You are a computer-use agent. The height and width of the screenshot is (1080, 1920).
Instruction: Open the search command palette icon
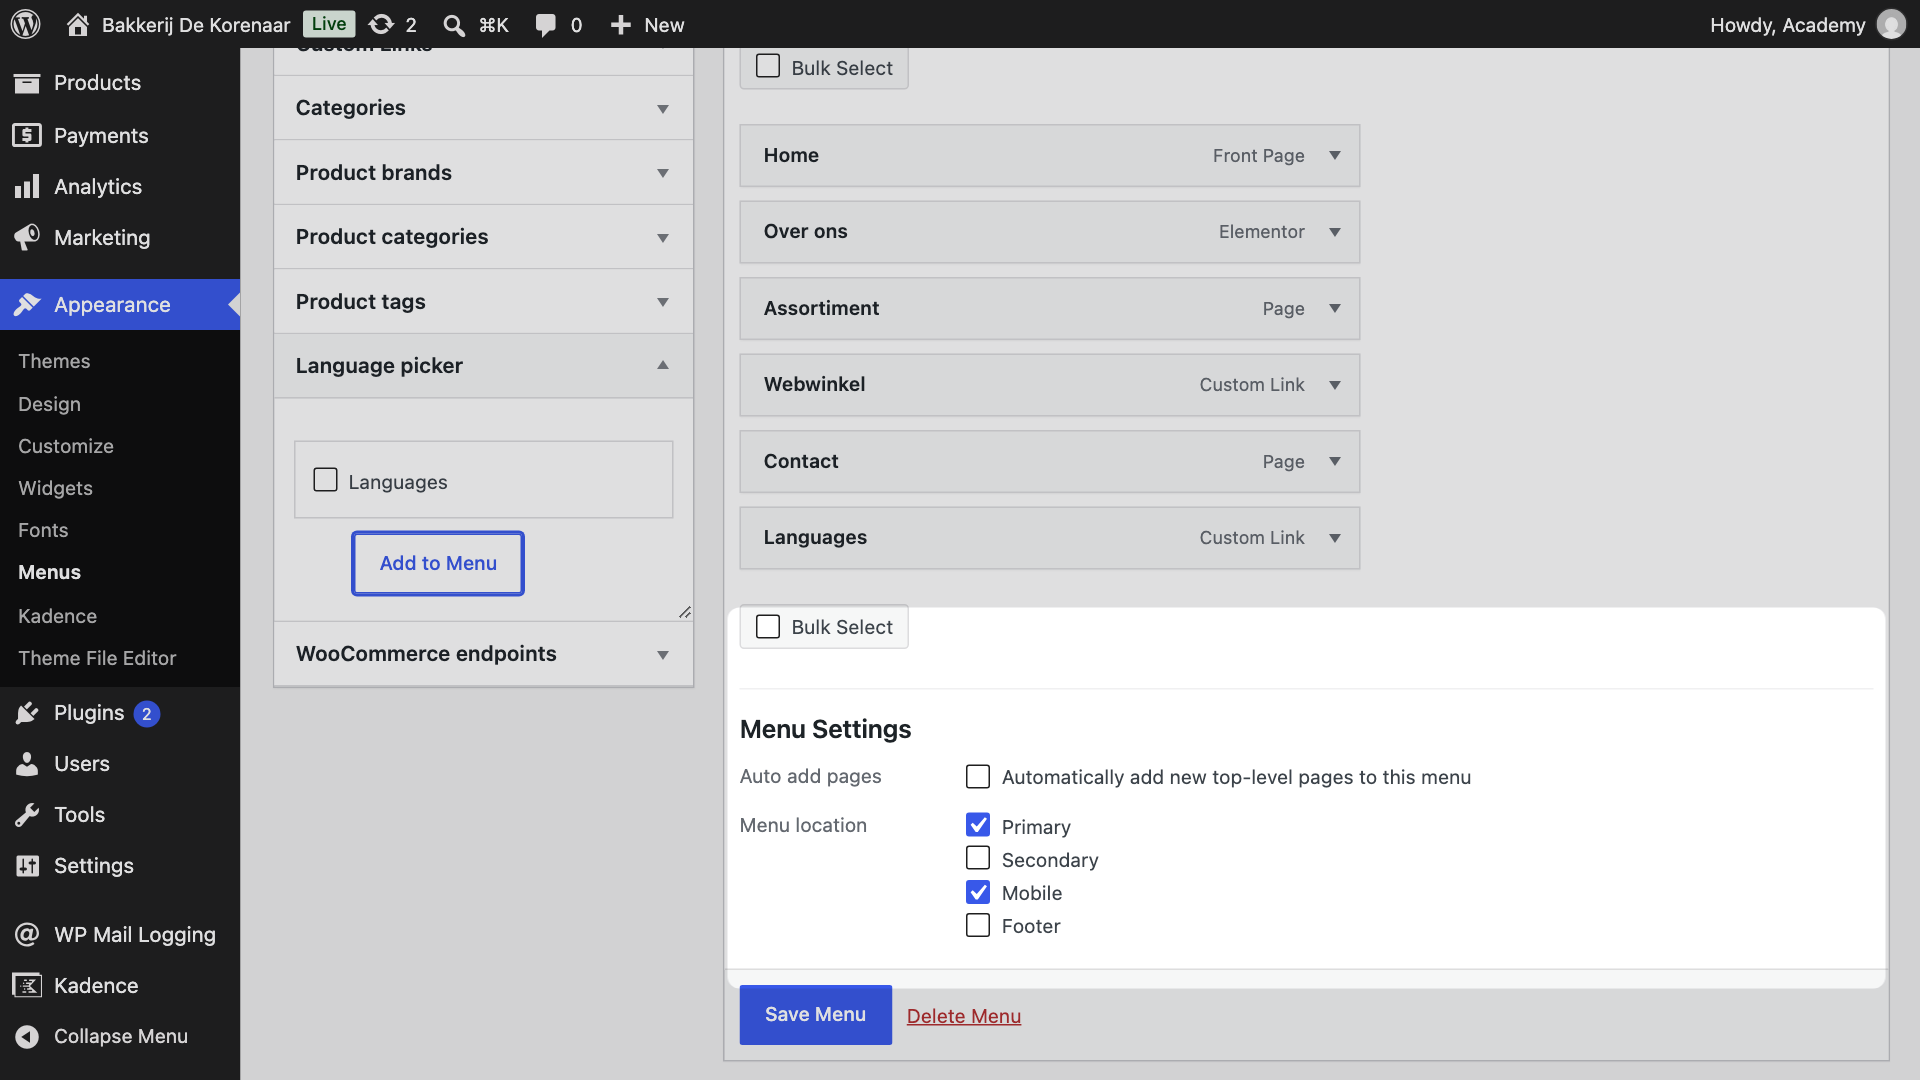(x=454, y=25)
